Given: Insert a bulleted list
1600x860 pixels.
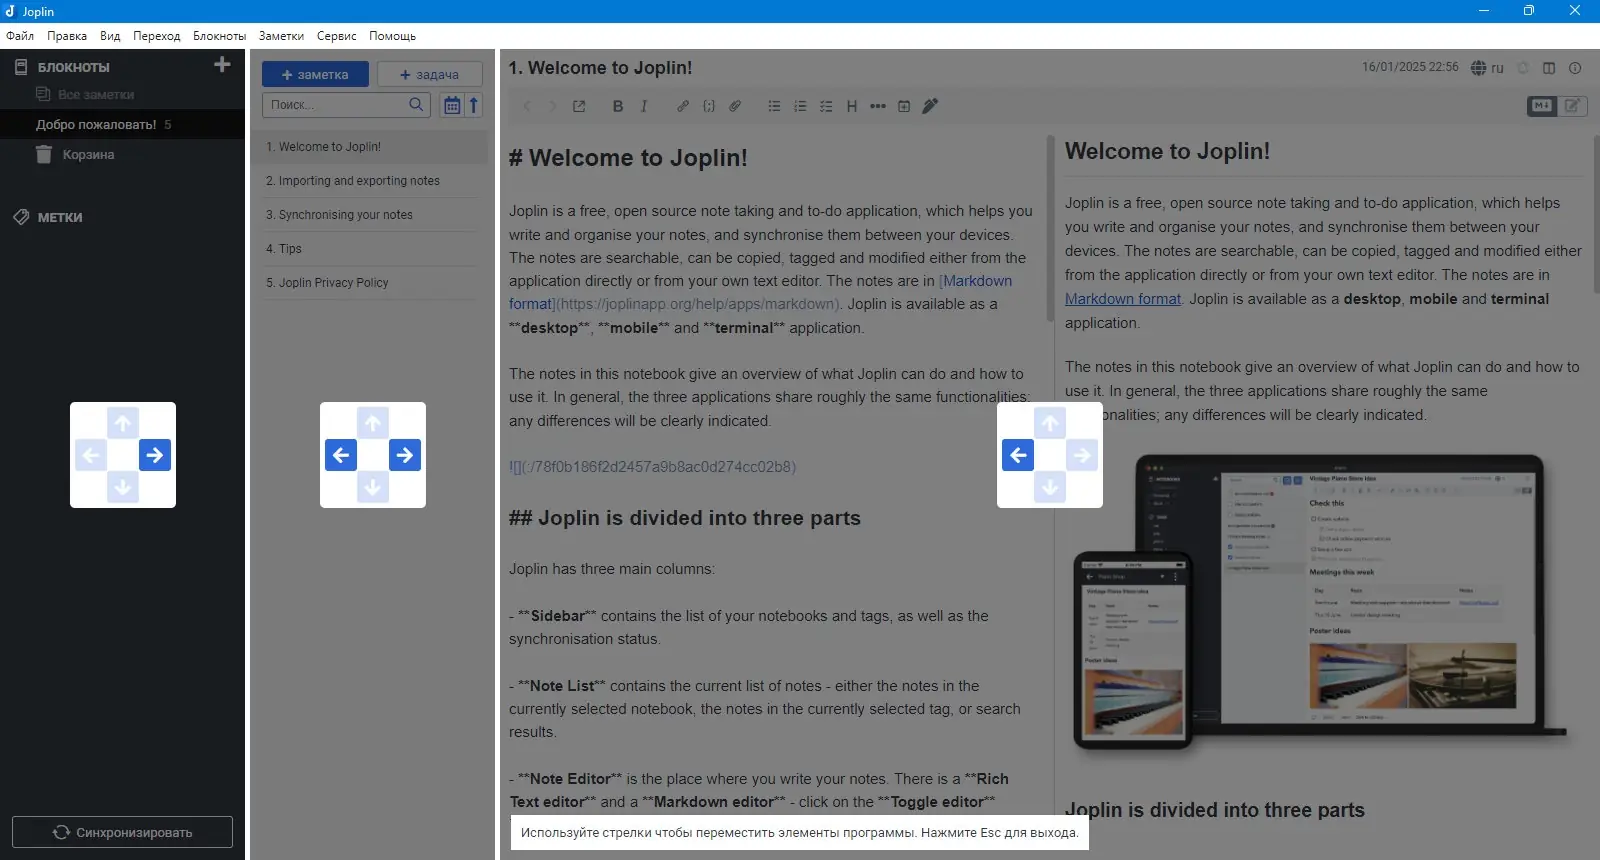Looking at the screenshot, I should tap(774, 106).
